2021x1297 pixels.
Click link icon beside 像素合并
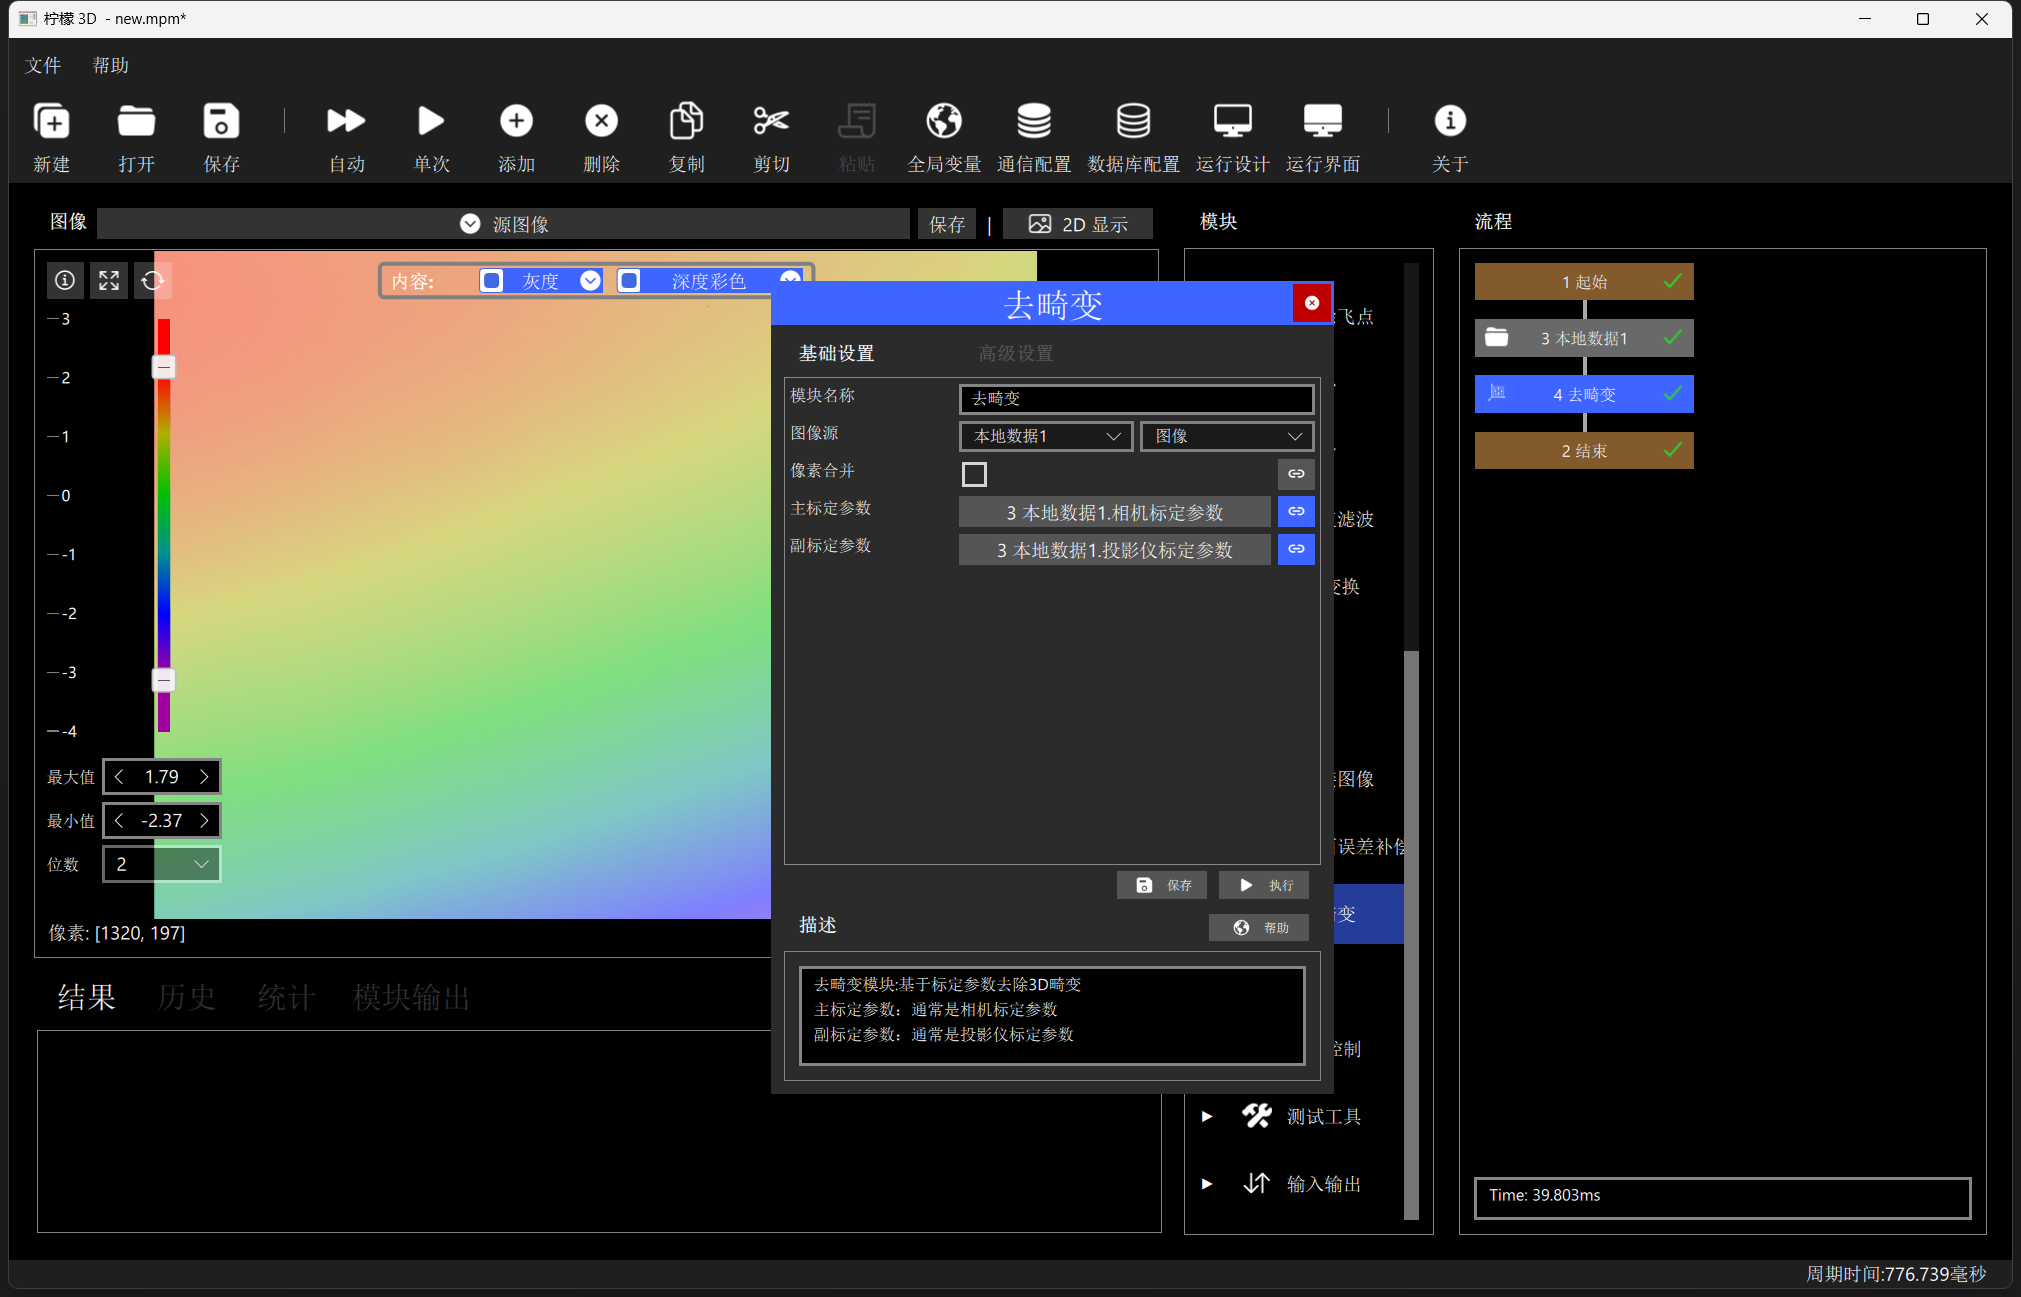pos(1296,474)
